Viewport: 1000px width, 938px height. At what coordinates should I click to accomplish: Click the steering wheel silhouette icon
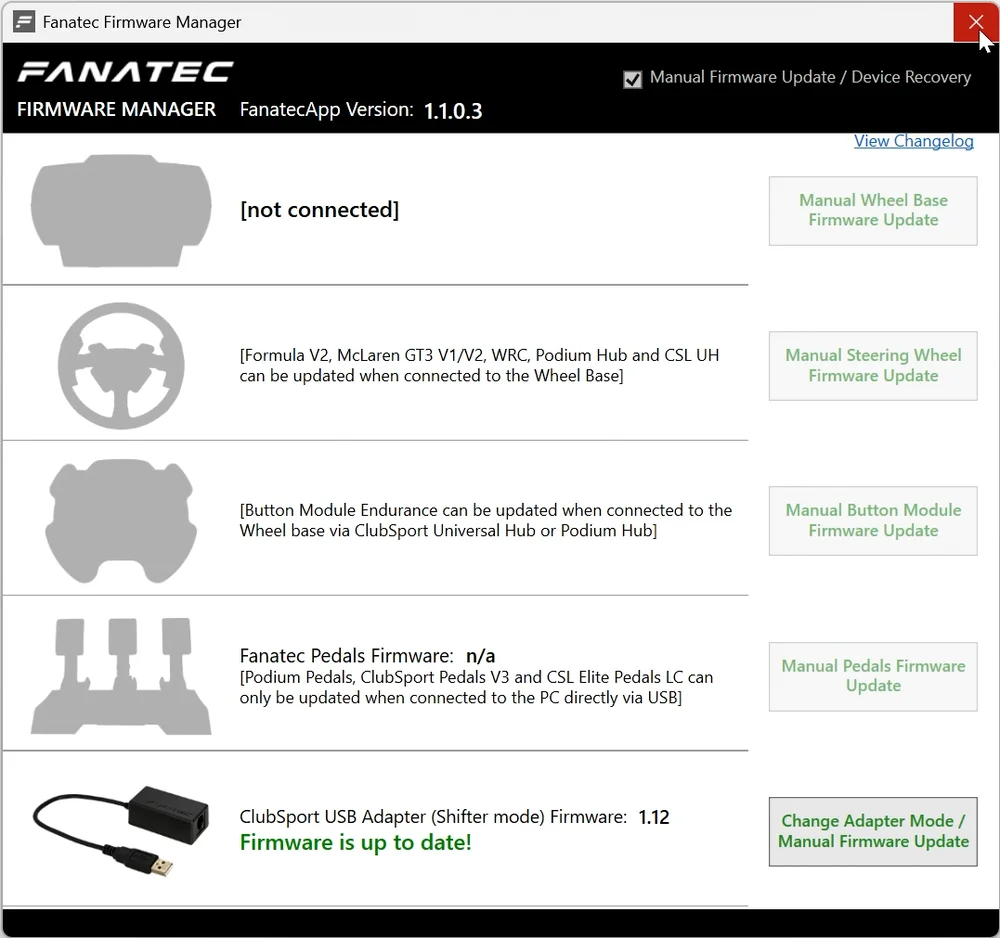coord(121,366)
